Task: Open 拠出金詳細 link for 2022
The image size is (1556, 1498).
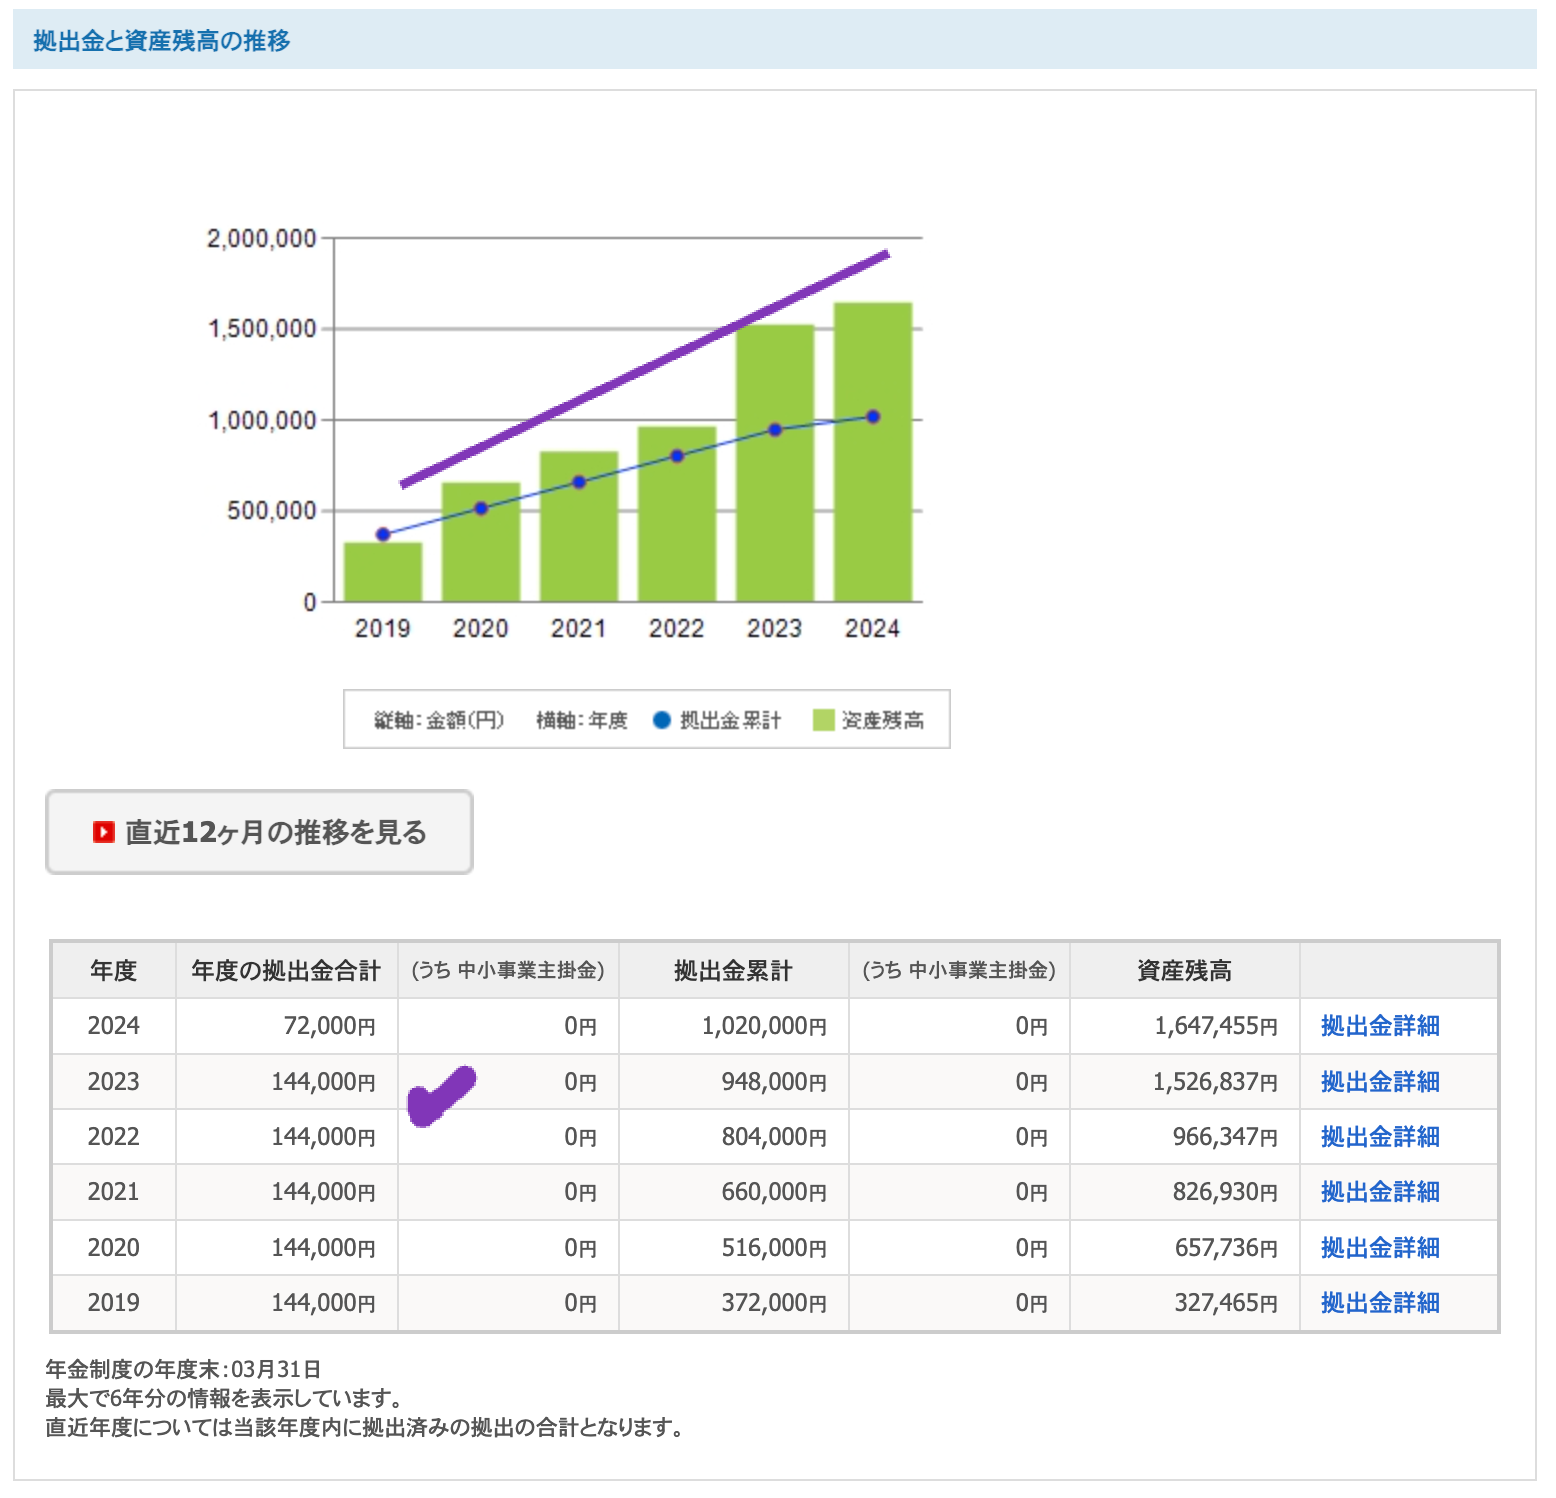Action: pos(1380,1137)
